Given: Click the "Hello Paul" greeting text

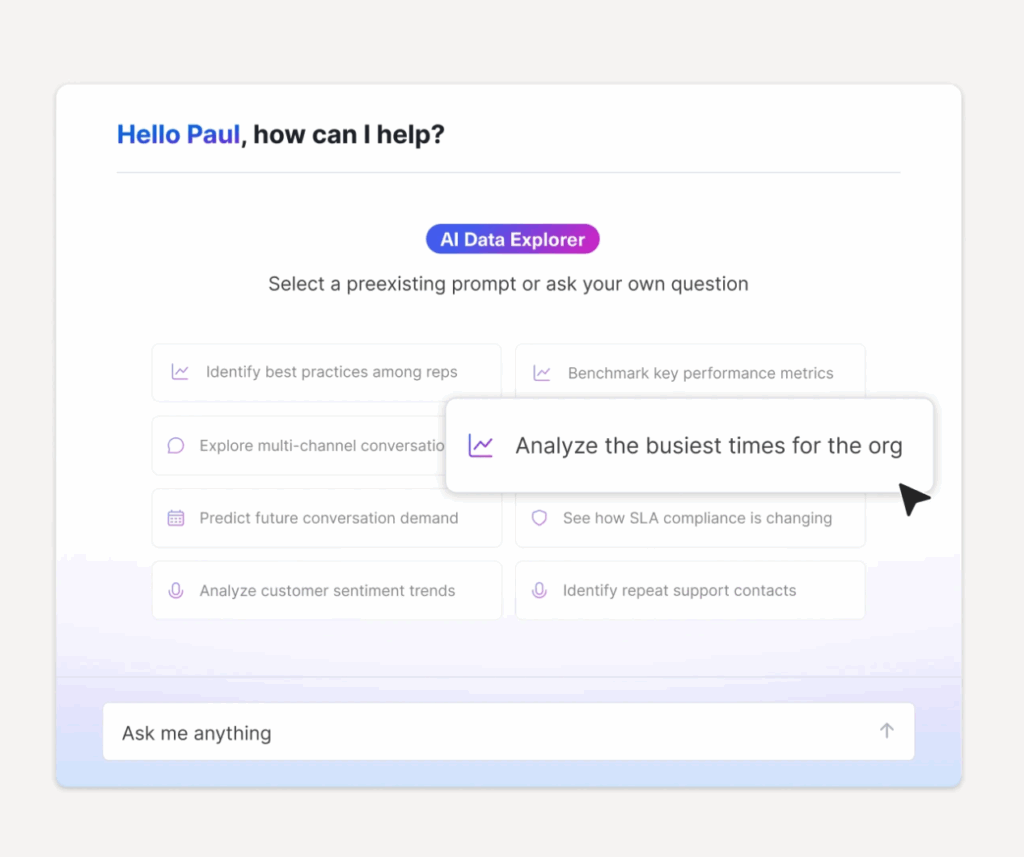Looking at the screenshot, I should (179, 134).
